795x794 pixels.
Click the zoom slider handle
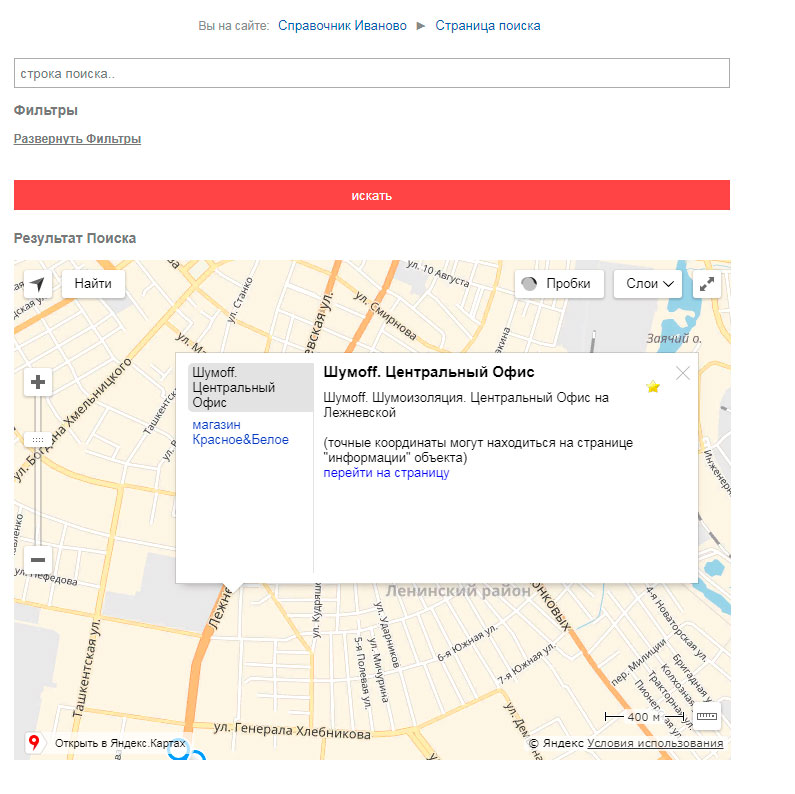38,440
